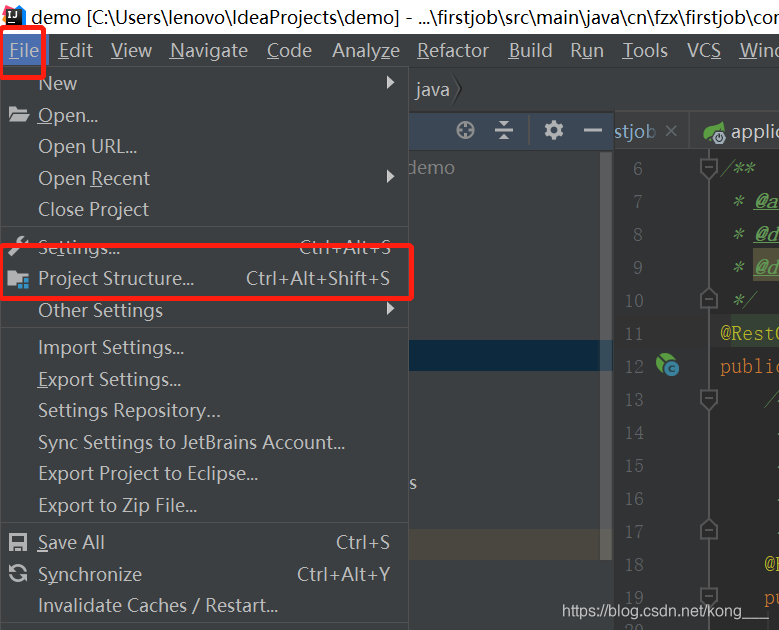
Task: Open the Navigate menu
Action: 209,51
